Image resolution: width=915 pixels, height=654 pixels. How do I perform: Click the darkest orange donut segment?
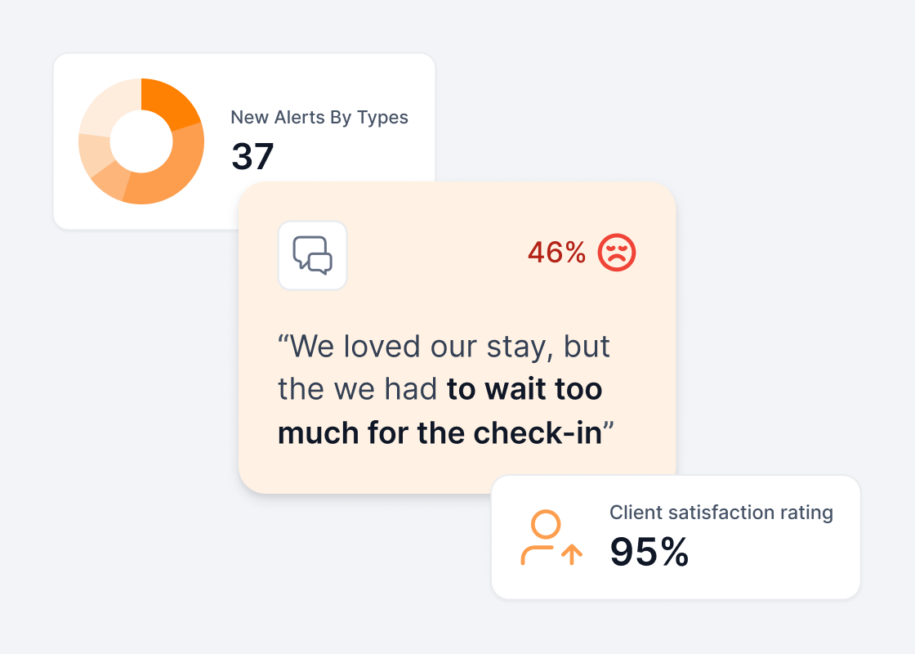pos(171,101)
